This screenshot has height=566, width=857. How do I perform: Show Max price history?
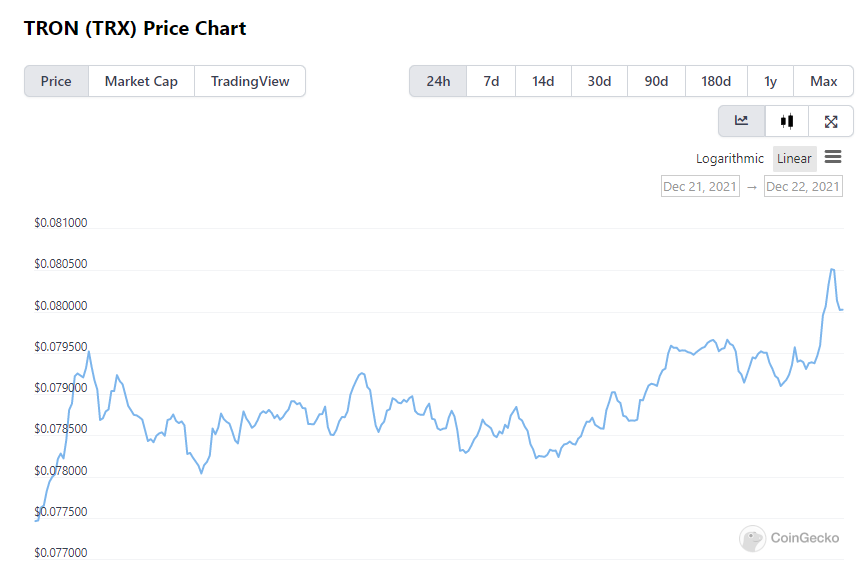click(823, 81)
